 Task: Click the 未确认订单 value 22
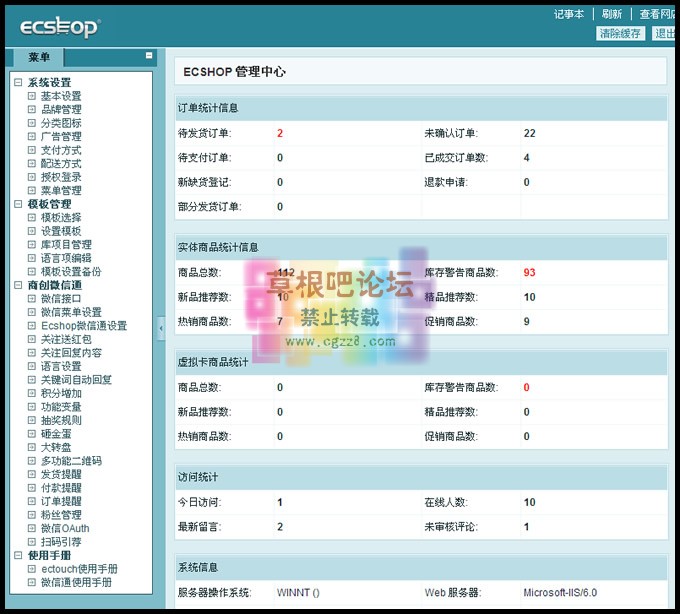pos(529,133)
